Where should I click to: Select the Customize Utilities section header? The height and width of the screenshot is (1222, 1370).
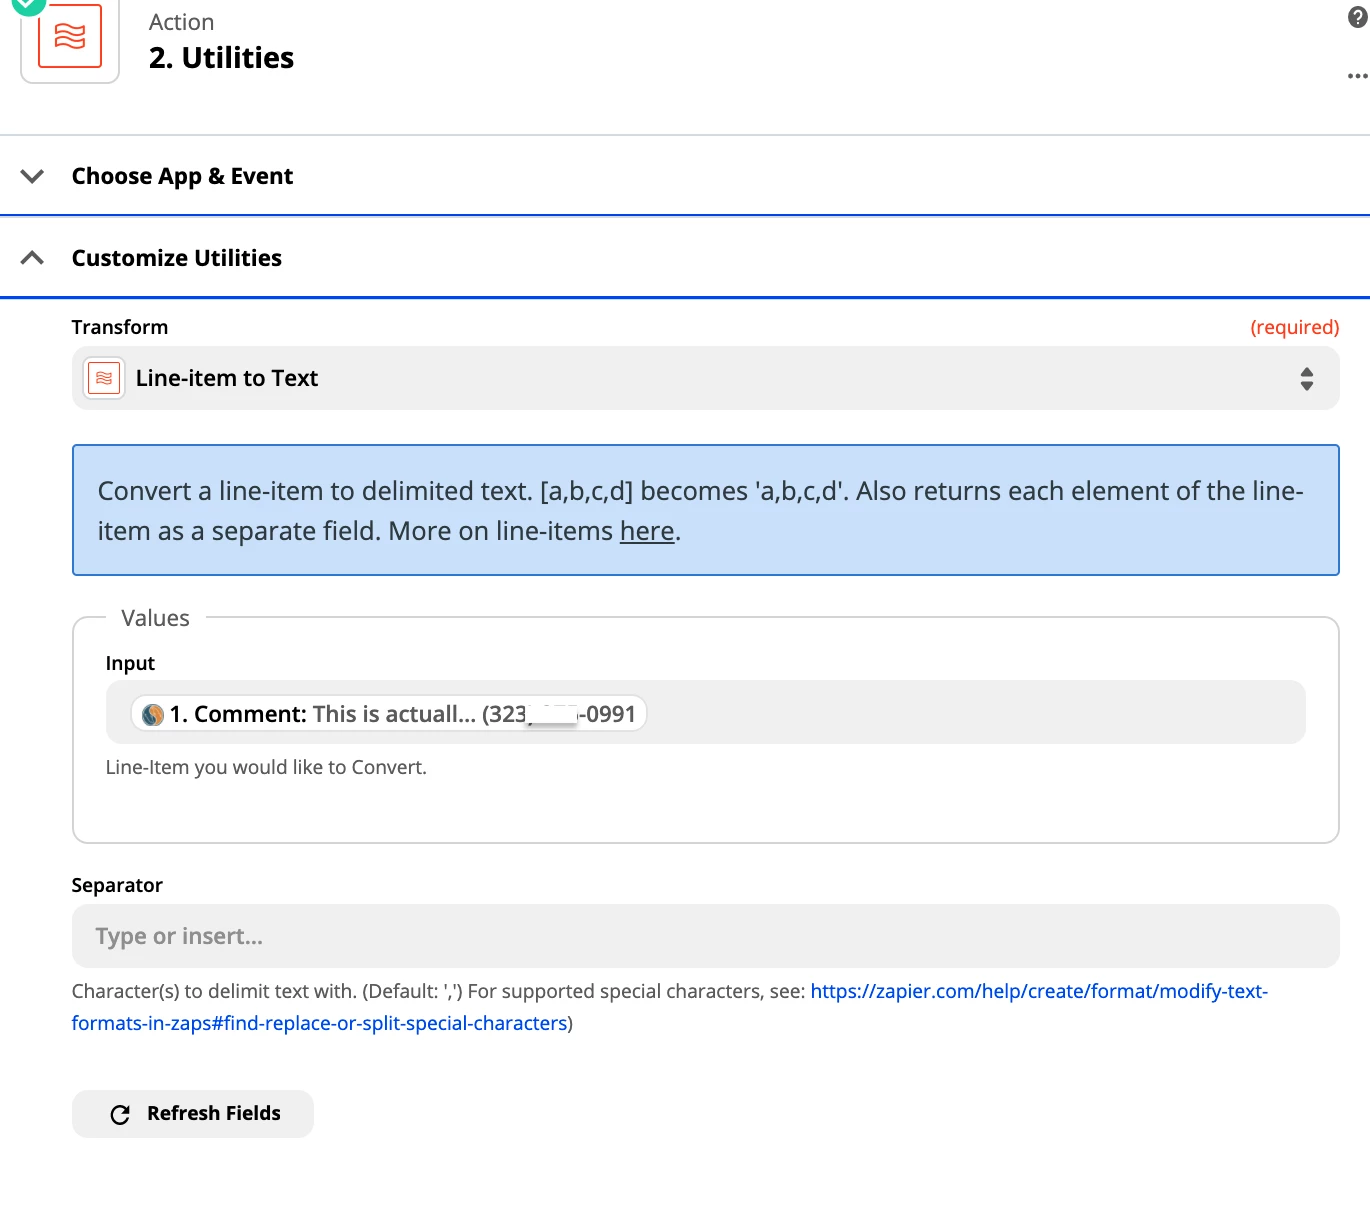(177, 258)
